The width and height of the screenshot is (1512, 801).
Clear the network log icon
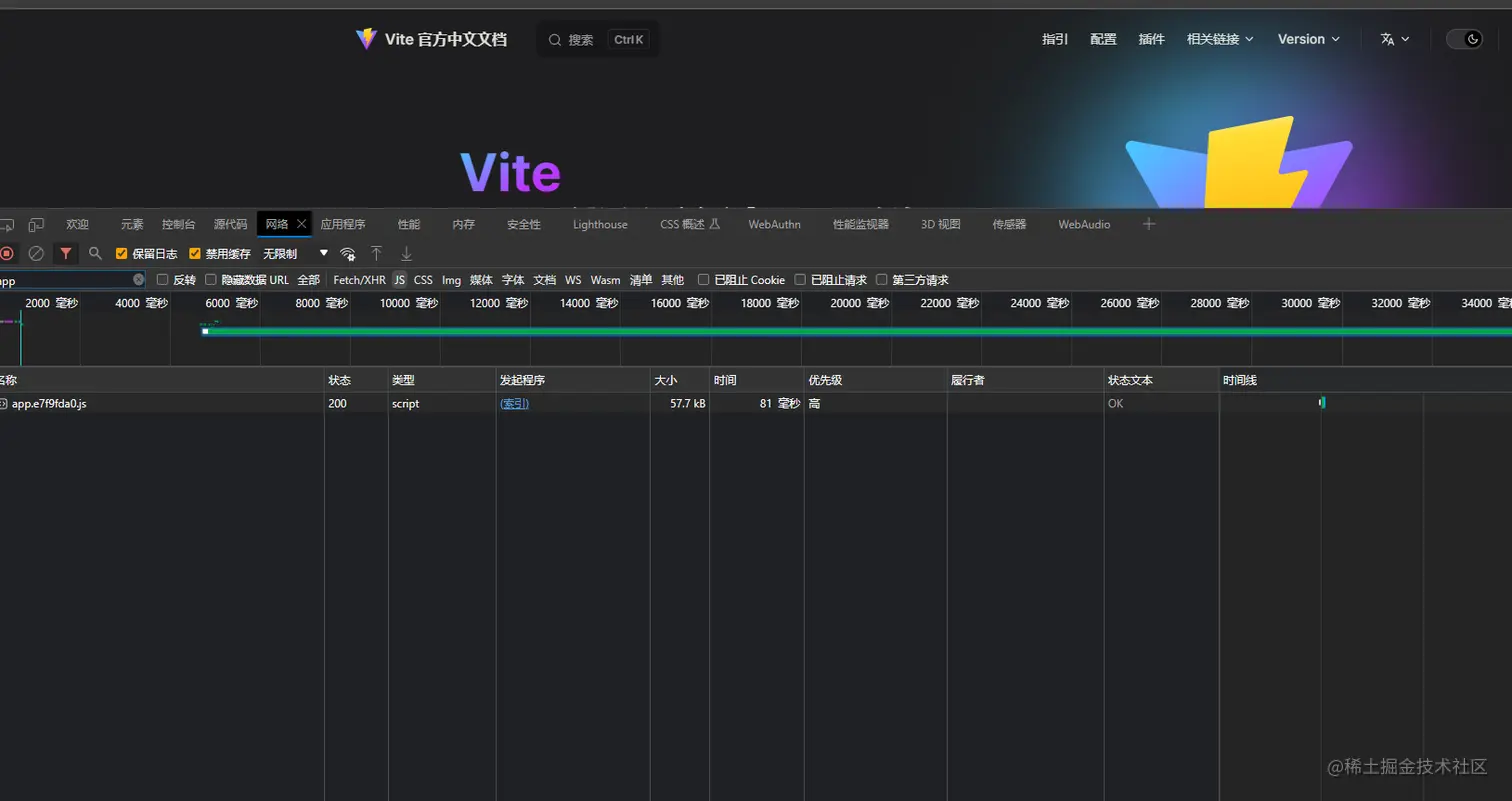(x=36, y=254)
